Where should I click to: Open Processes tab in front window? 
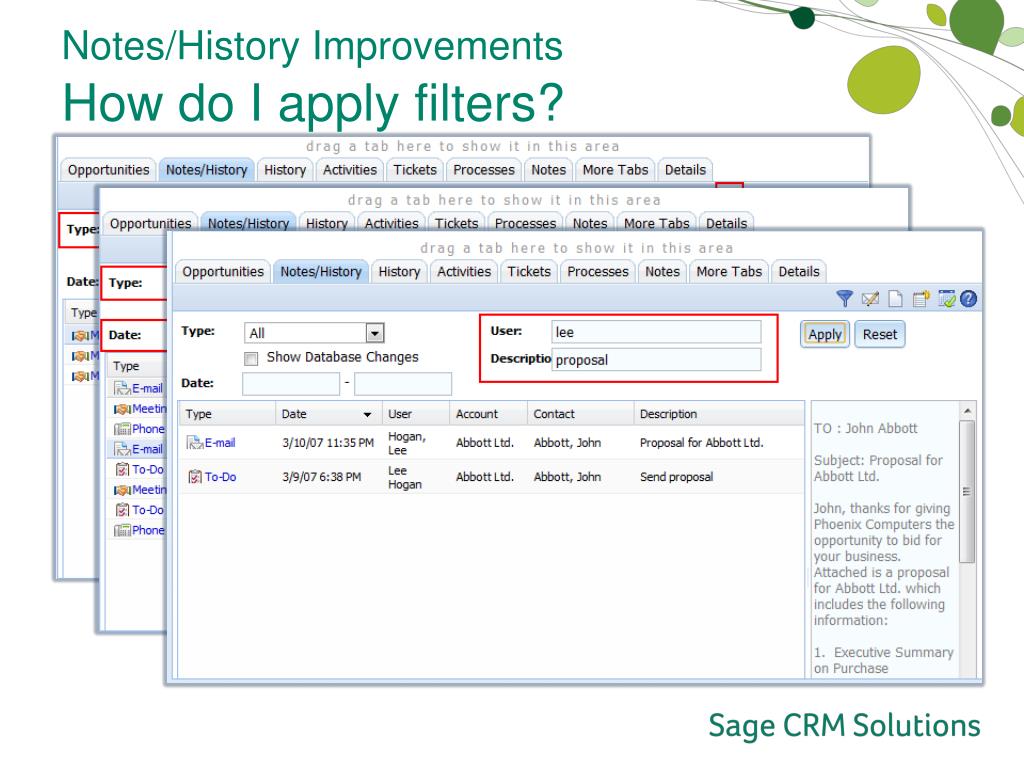(598, 272)
